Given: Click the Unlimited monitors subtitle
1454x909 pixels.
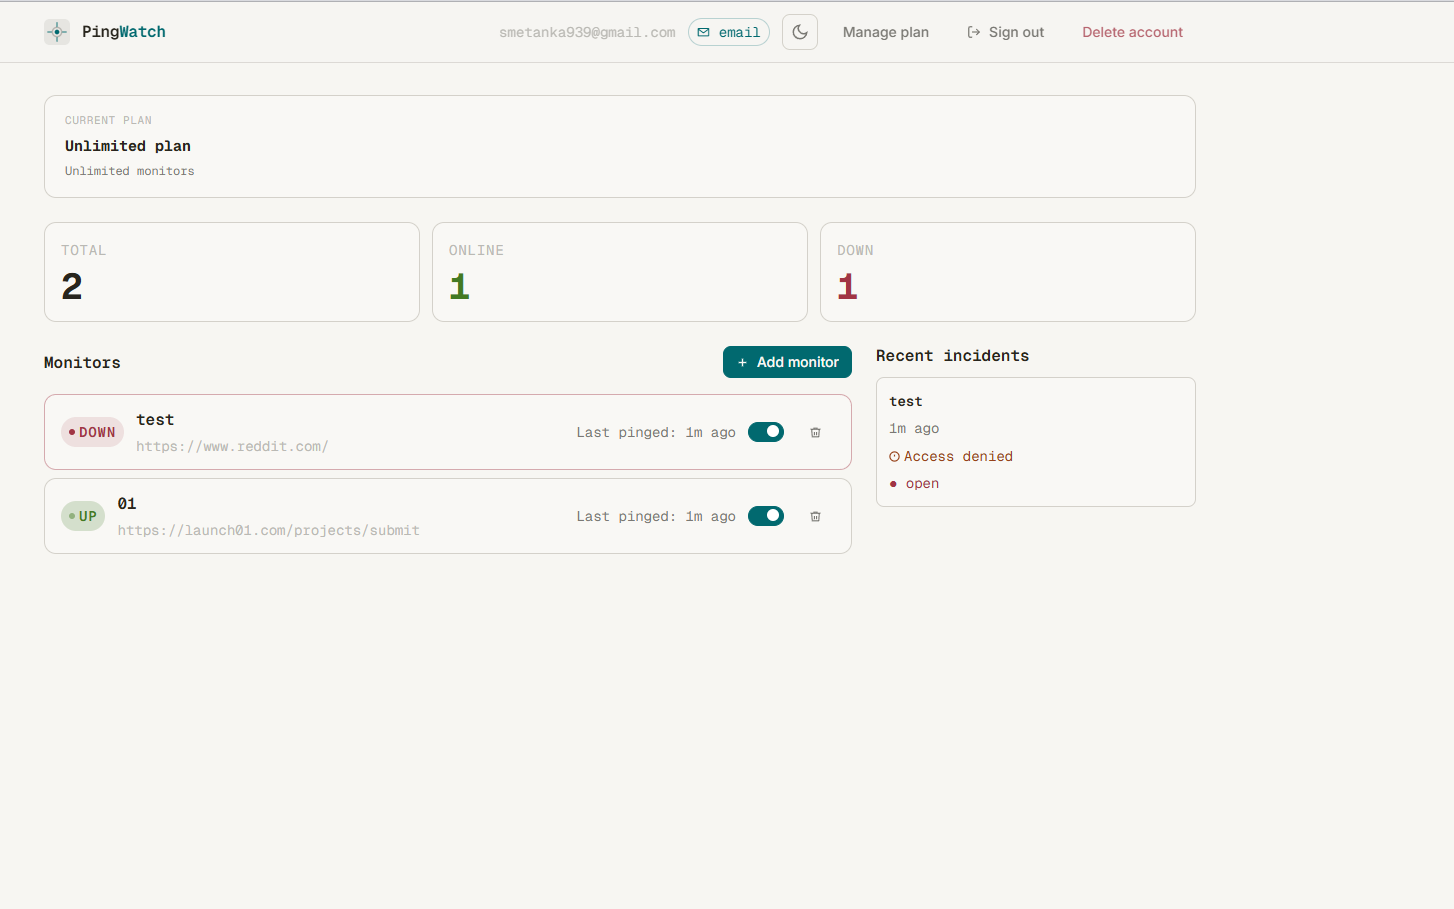Looking at the screenshot, I should (130, 171).
